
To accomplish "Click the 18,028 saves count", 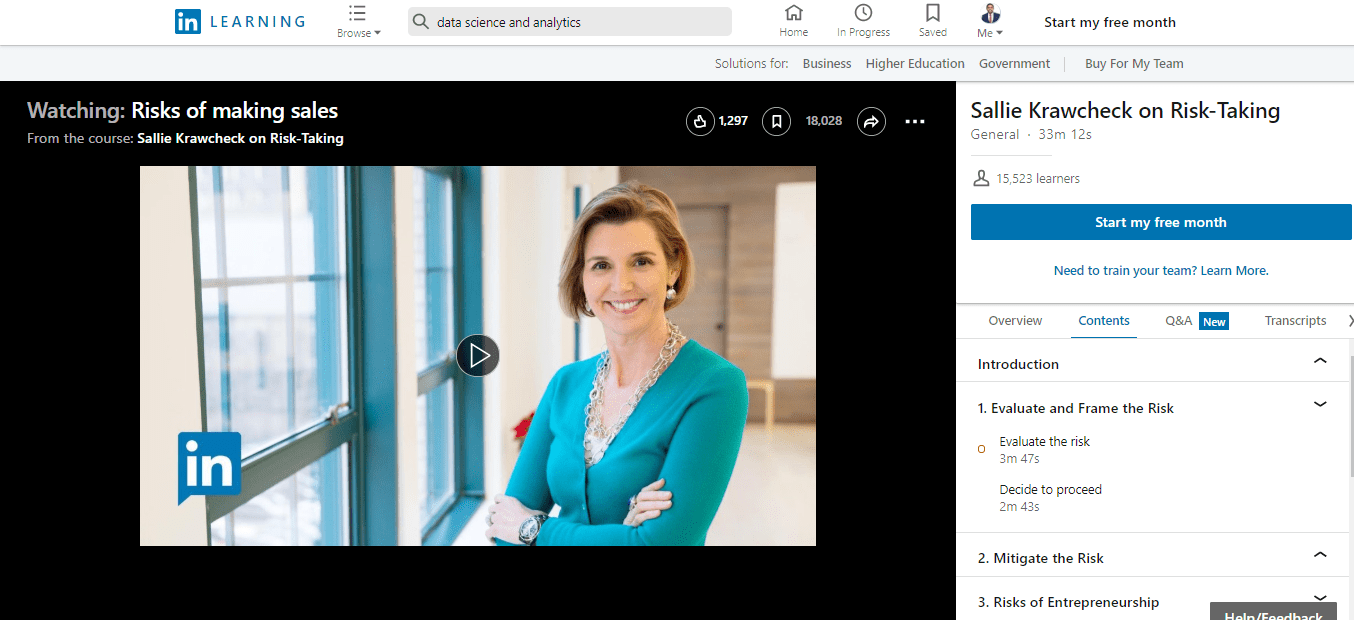I will 823,121.
